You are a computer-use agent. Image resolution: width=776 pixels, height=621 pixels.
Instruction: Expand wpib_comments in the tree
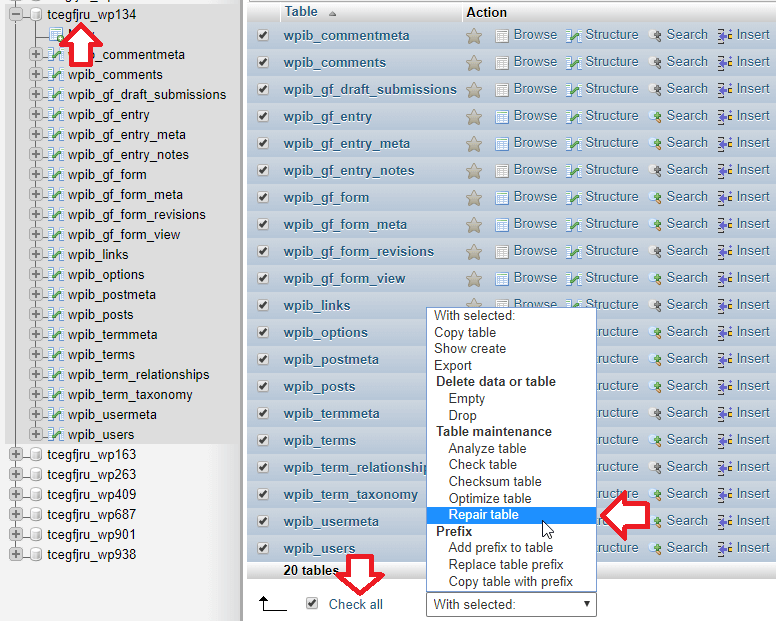click(x=36, y=74)
